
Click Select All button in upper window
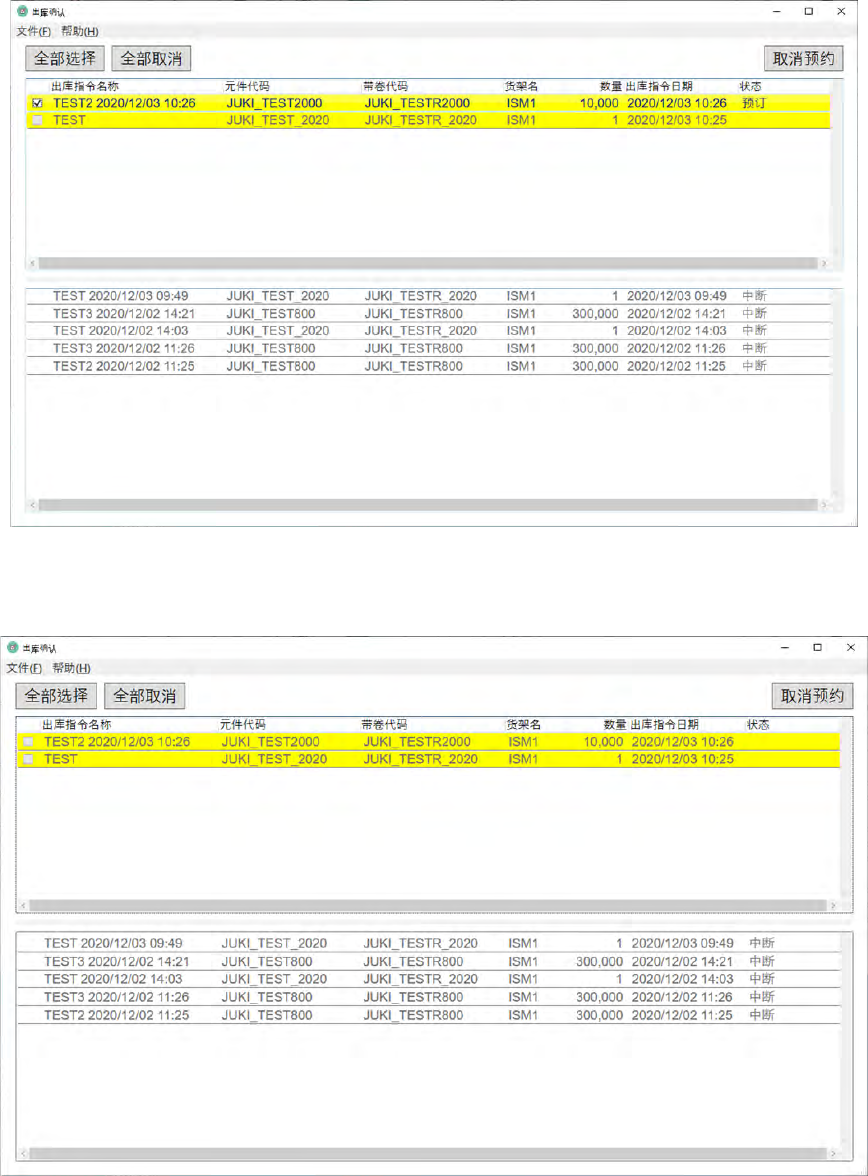click(65, 58)
